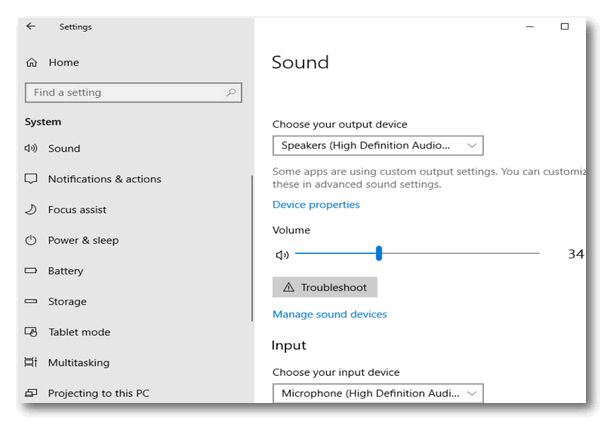Open the Battery icon entry
The image size is (605, 422).
(x=31, y=271)
